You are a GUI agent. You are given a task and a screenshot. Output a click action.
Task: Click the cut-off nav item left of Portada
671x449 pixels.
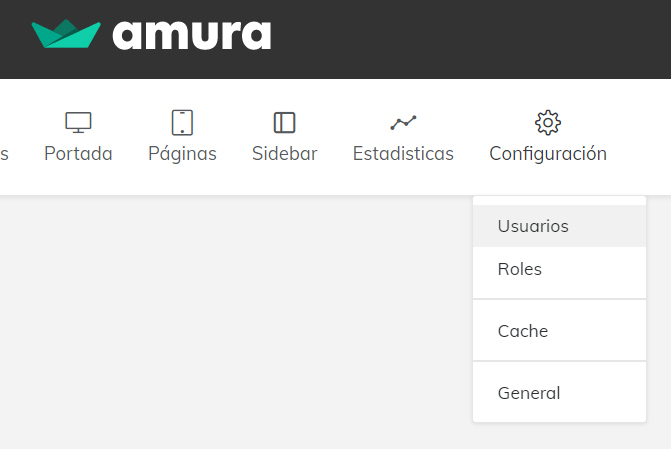[4, 154]
